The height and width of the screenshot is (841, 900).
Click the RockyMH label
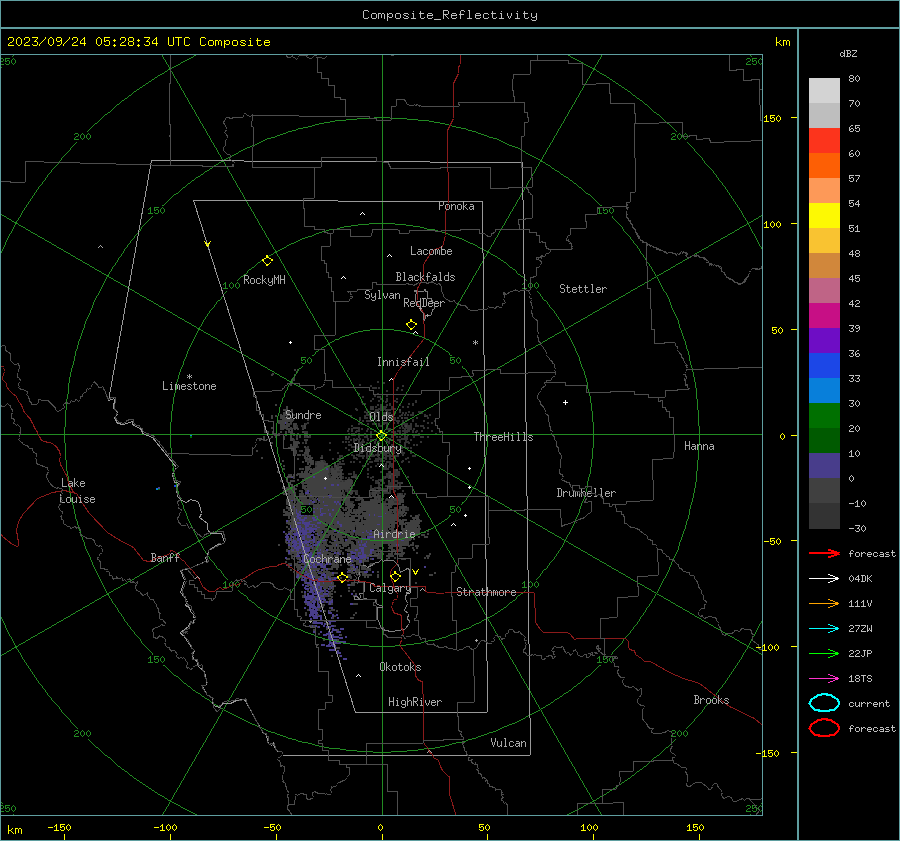(x=264, y=280)
